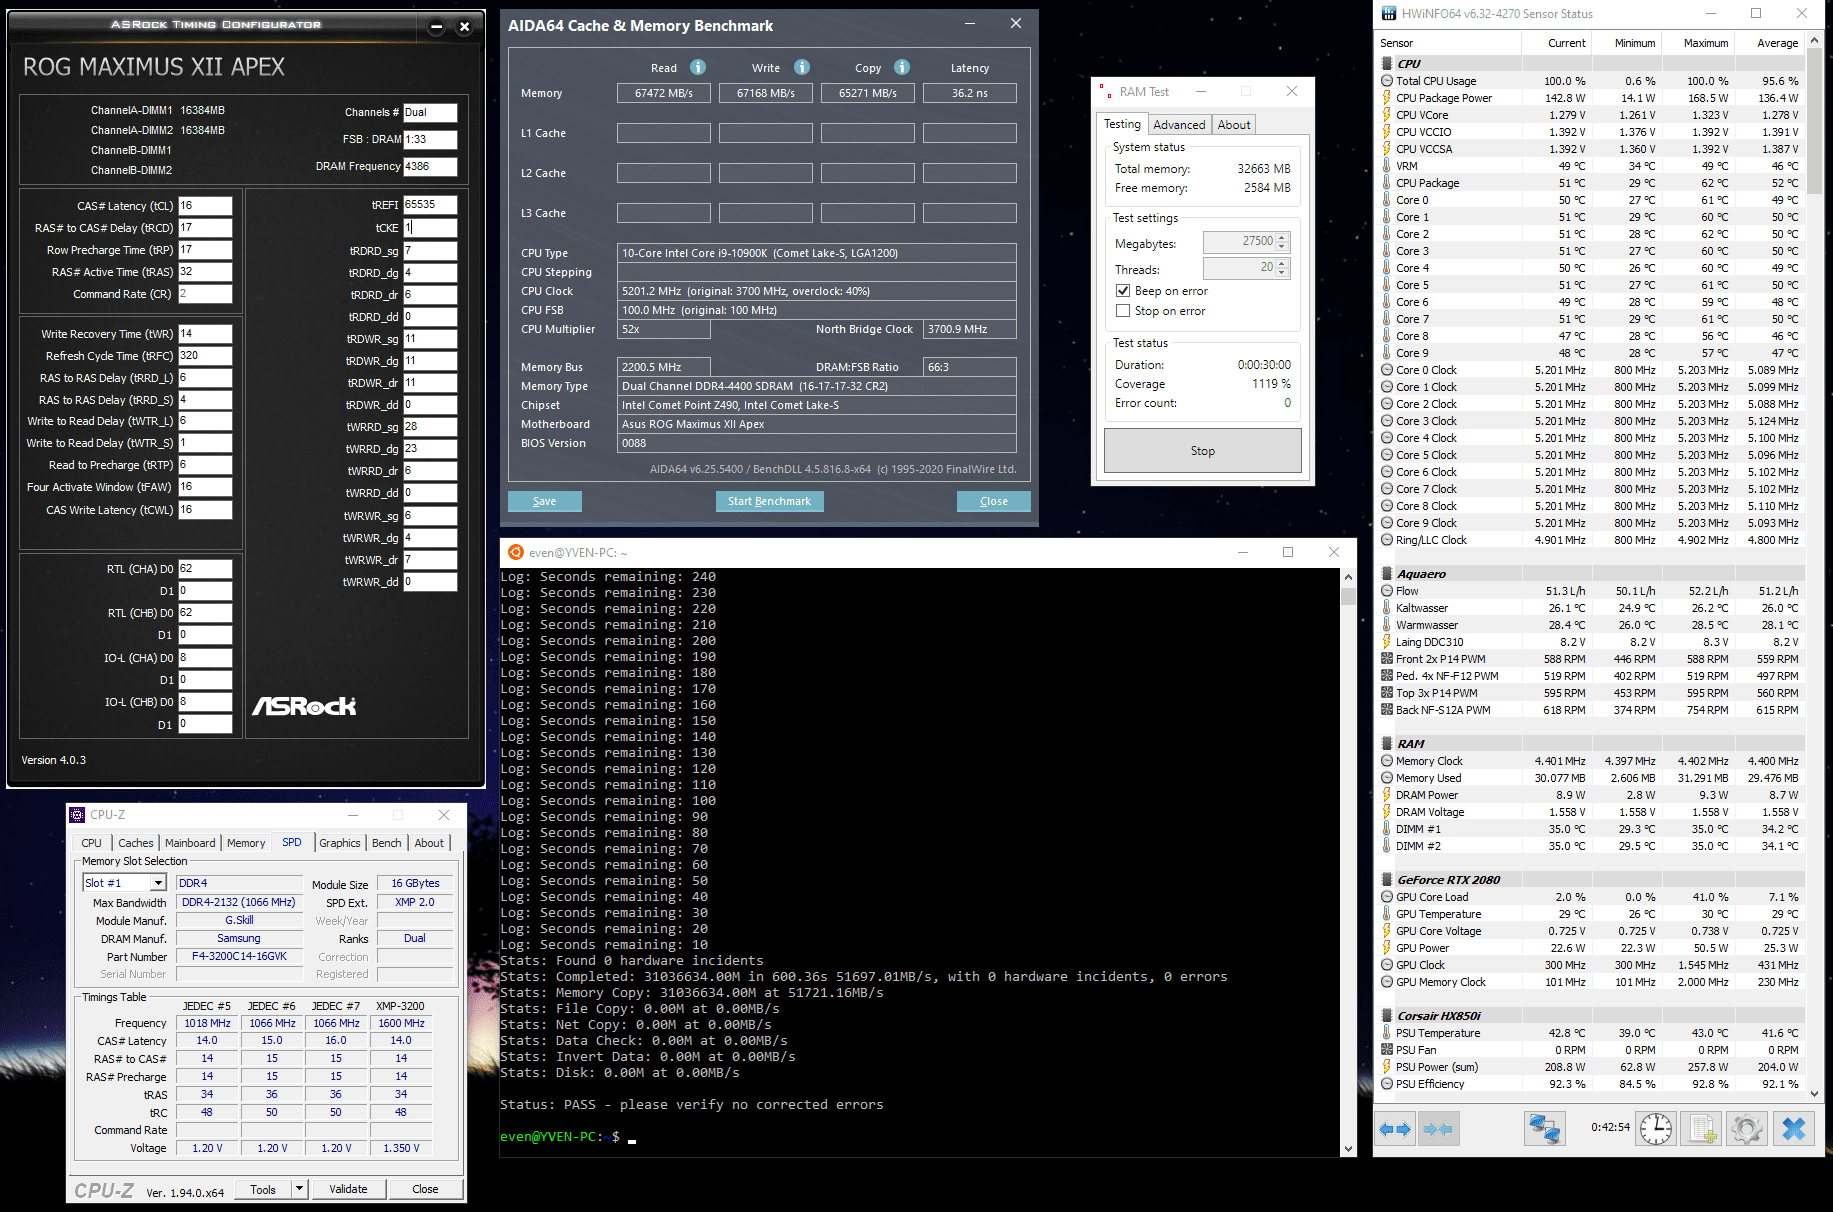Click Close button in AIDA64 benchmark
This screenshot has height=1212, width=1833.
pyautogui.click(x=994, y=501)
